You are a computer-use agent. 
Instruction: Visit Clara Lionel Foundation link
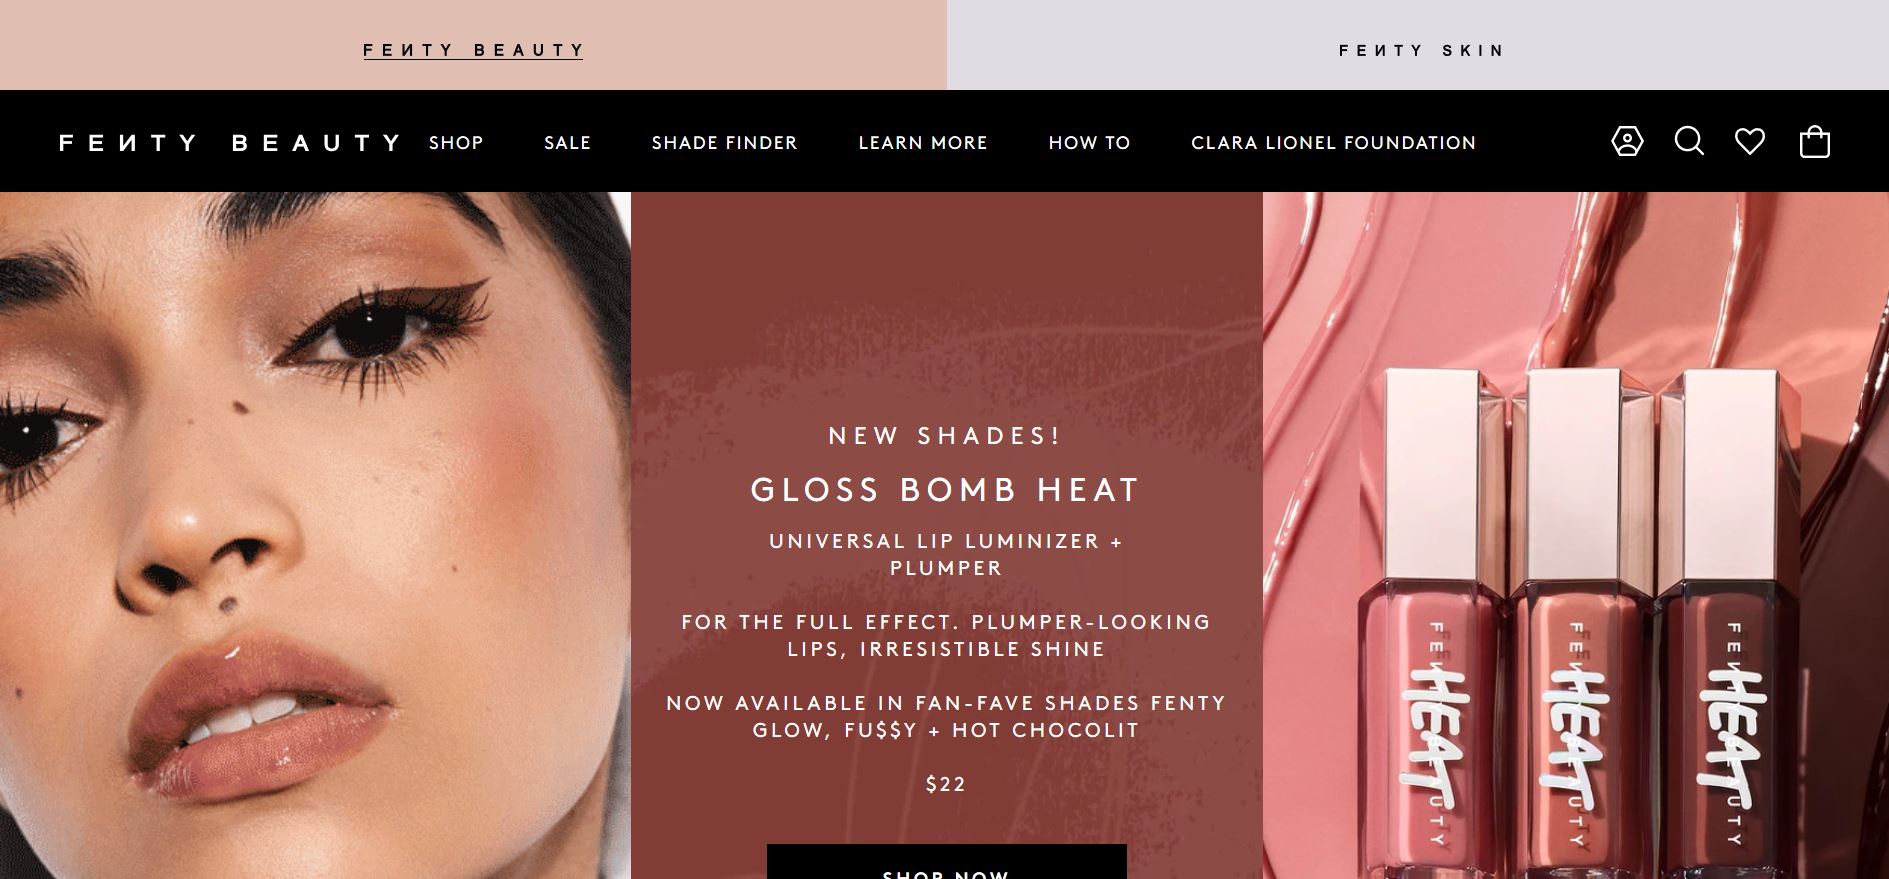pyautogui.click(x=1333, y=143)
